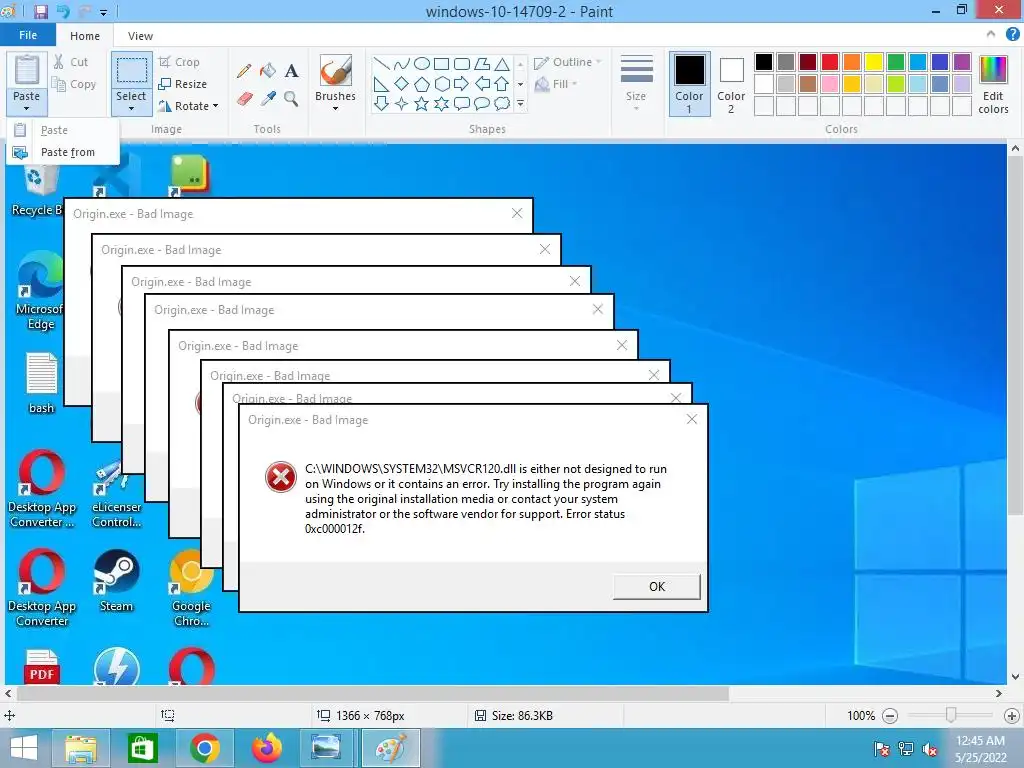Viewport: 1024px width, 768px height.
Task: Click the Undo icon in title bar
Action: click(x=63, y=11)
